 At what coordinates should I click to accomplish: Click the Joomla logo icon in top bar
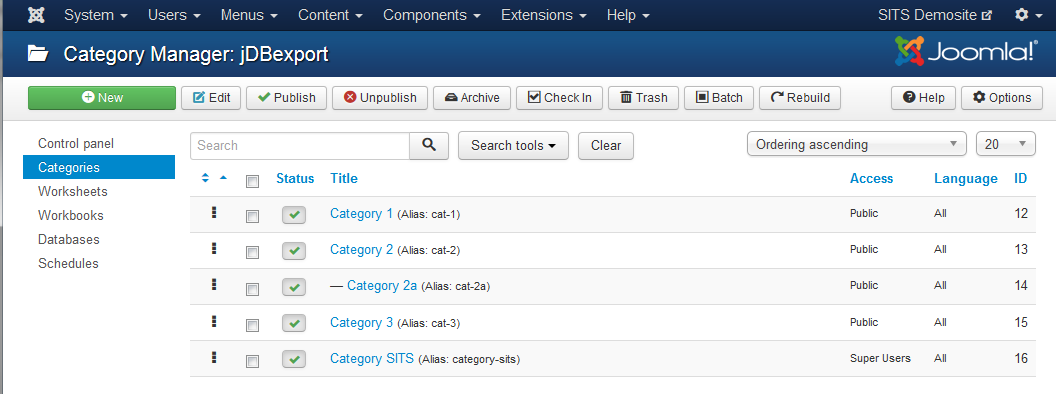pyautogui.click(x=36, y=15)
